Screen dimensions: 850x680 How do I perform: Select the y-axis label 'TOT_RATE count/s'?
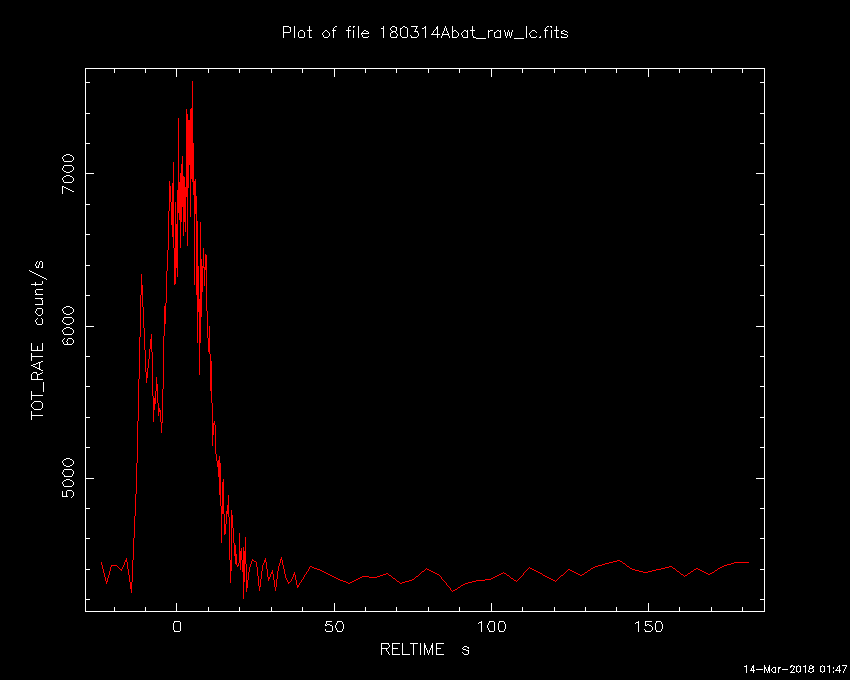point(37,340)
